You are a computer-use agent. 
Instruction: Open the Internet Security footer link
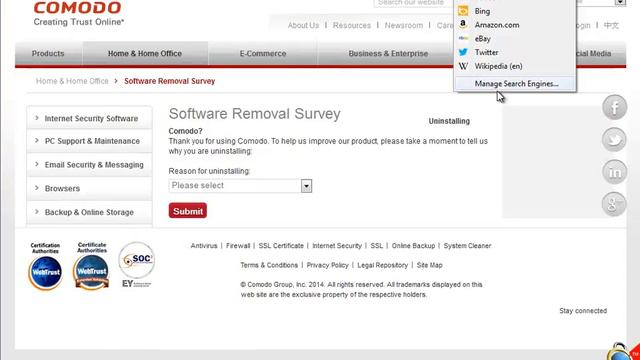pos(337,246)
